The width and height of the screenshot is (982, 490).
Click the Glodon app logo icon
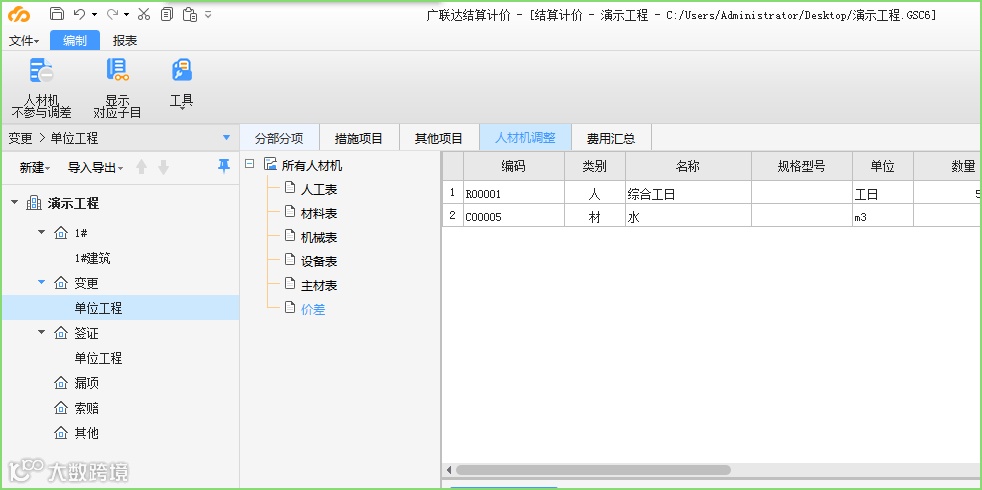coord(19,14)
